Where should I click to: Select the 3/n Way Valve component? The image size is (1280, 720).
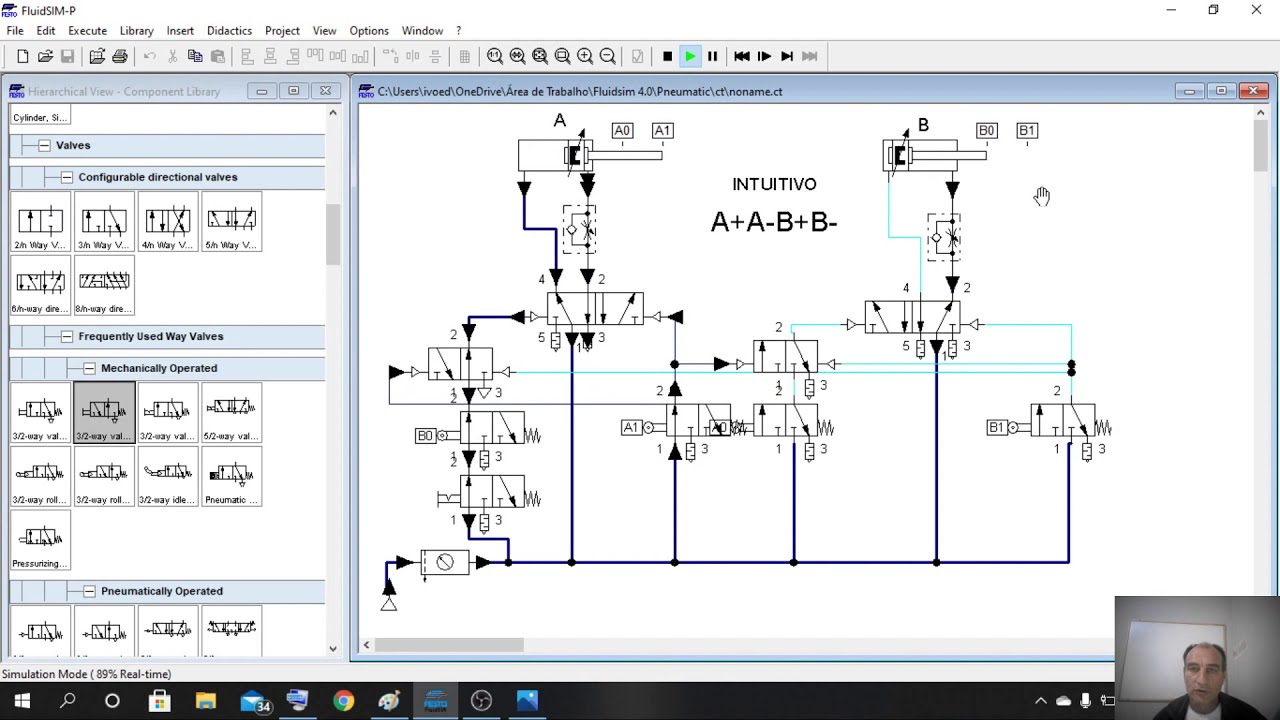104,223
